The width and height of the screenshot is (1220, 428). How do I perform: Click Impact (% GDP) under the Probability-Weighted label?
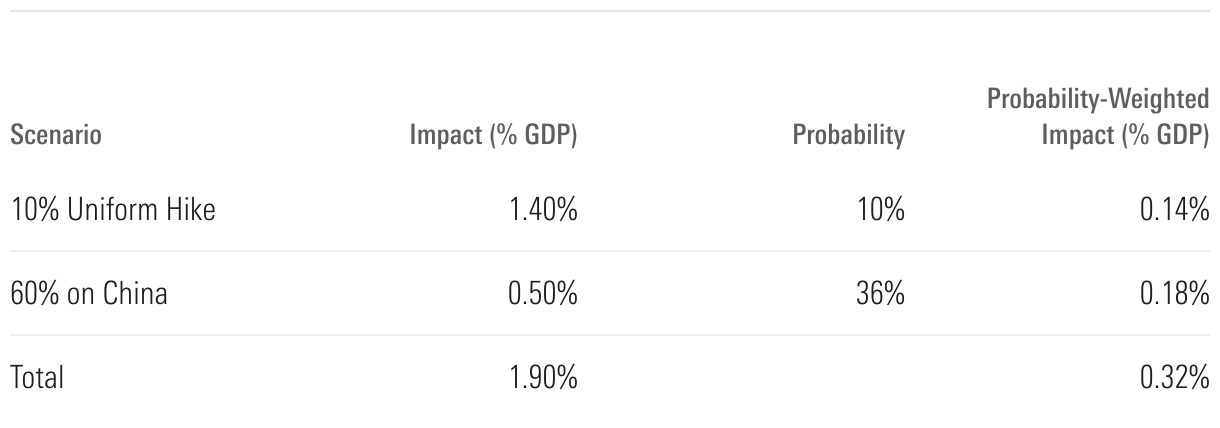1124,136
